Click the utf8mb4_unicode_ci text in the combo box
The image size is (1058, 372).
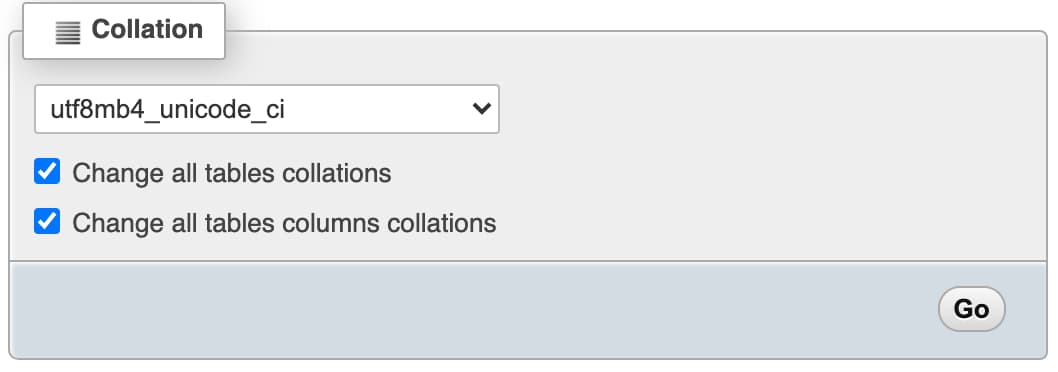pos(167,109)
